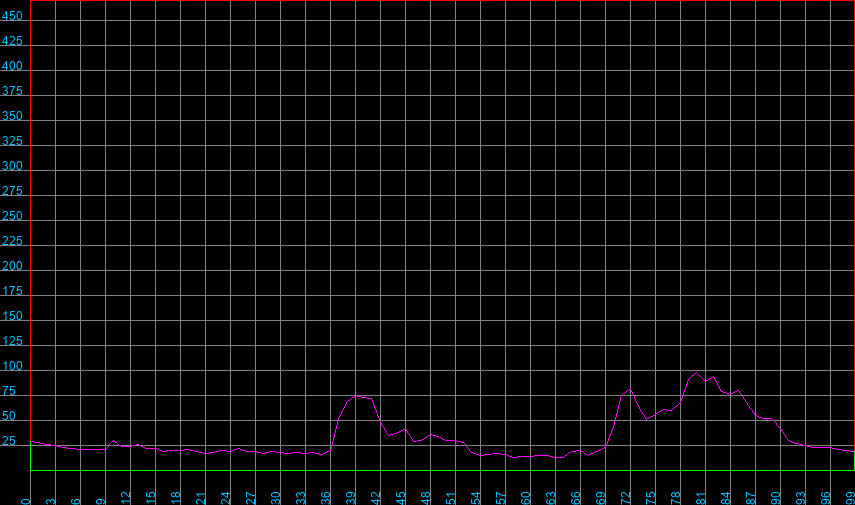The height and width of the screenshot is (505, 855).
Task: Pick the 21 tick label on the horizontal axis
Action: (x=202, y=497)
